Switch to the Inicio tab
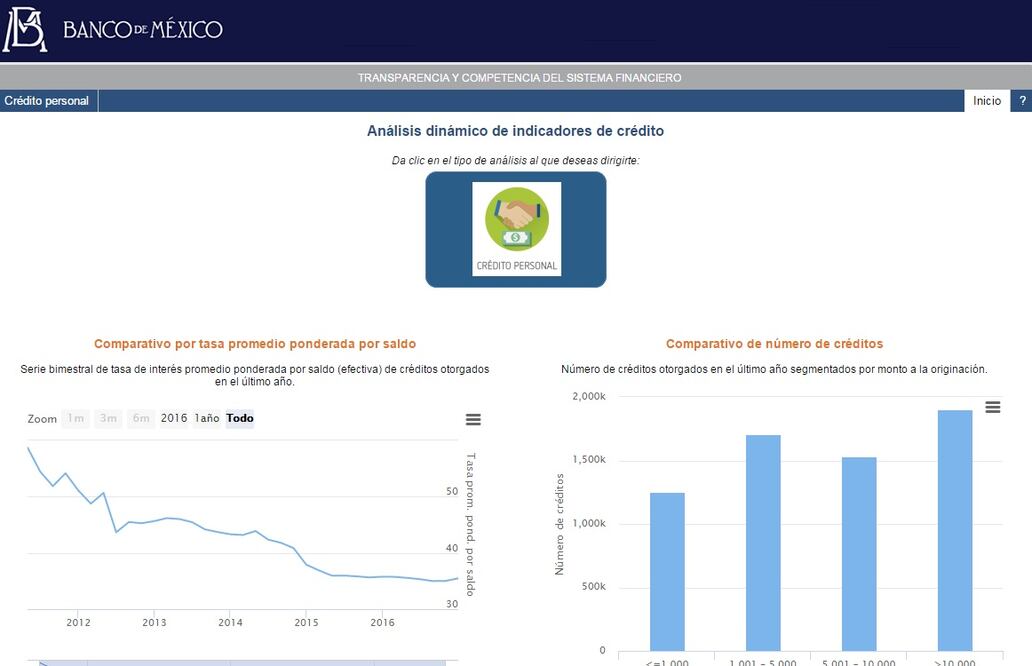This screenshot has width=1032, height=666. (986, 100)
